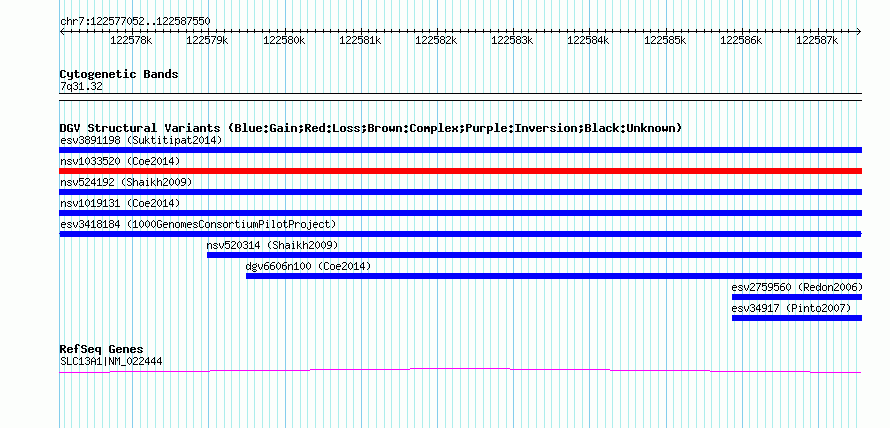Click the 122585k ruler tick label
890x428 pixels.
pyautogui.click(x=665, y=40)
